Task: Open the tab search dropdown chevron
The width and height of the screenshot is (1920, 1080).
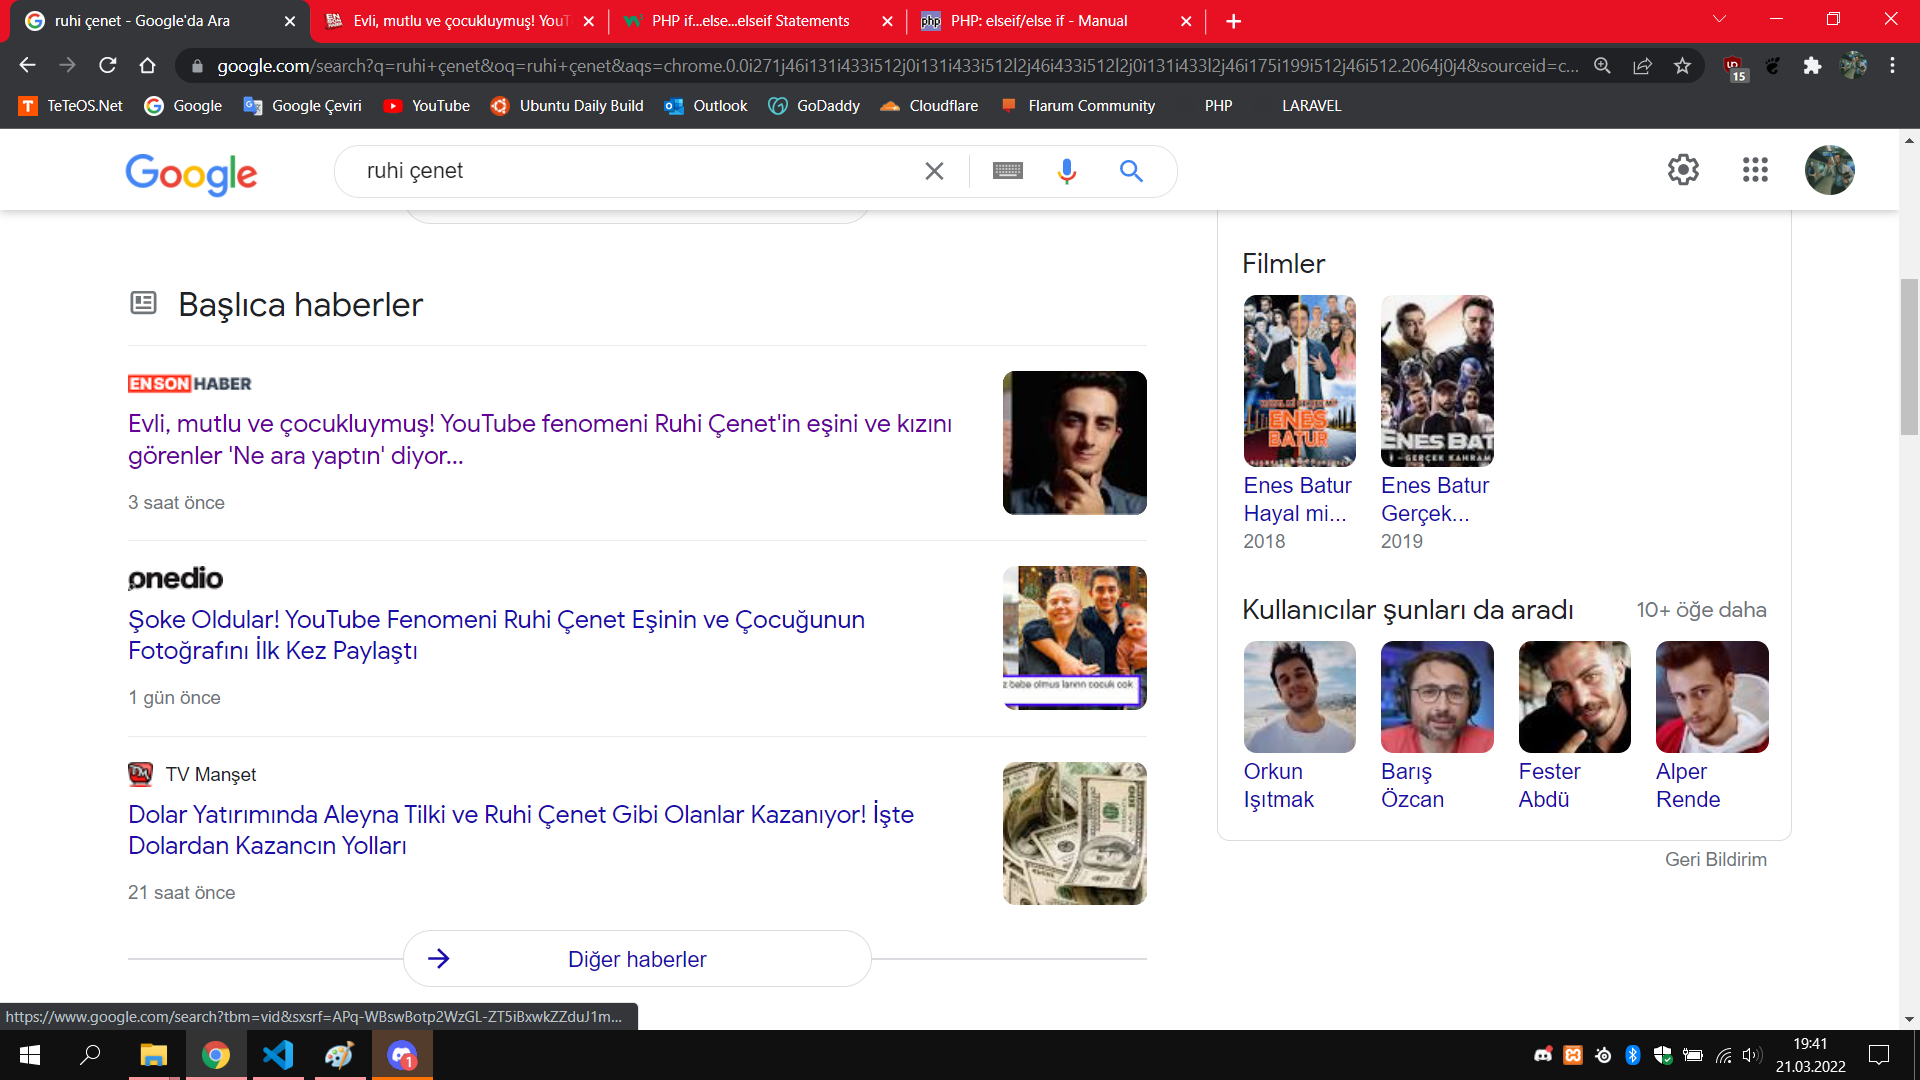Action: [1719, 19]
